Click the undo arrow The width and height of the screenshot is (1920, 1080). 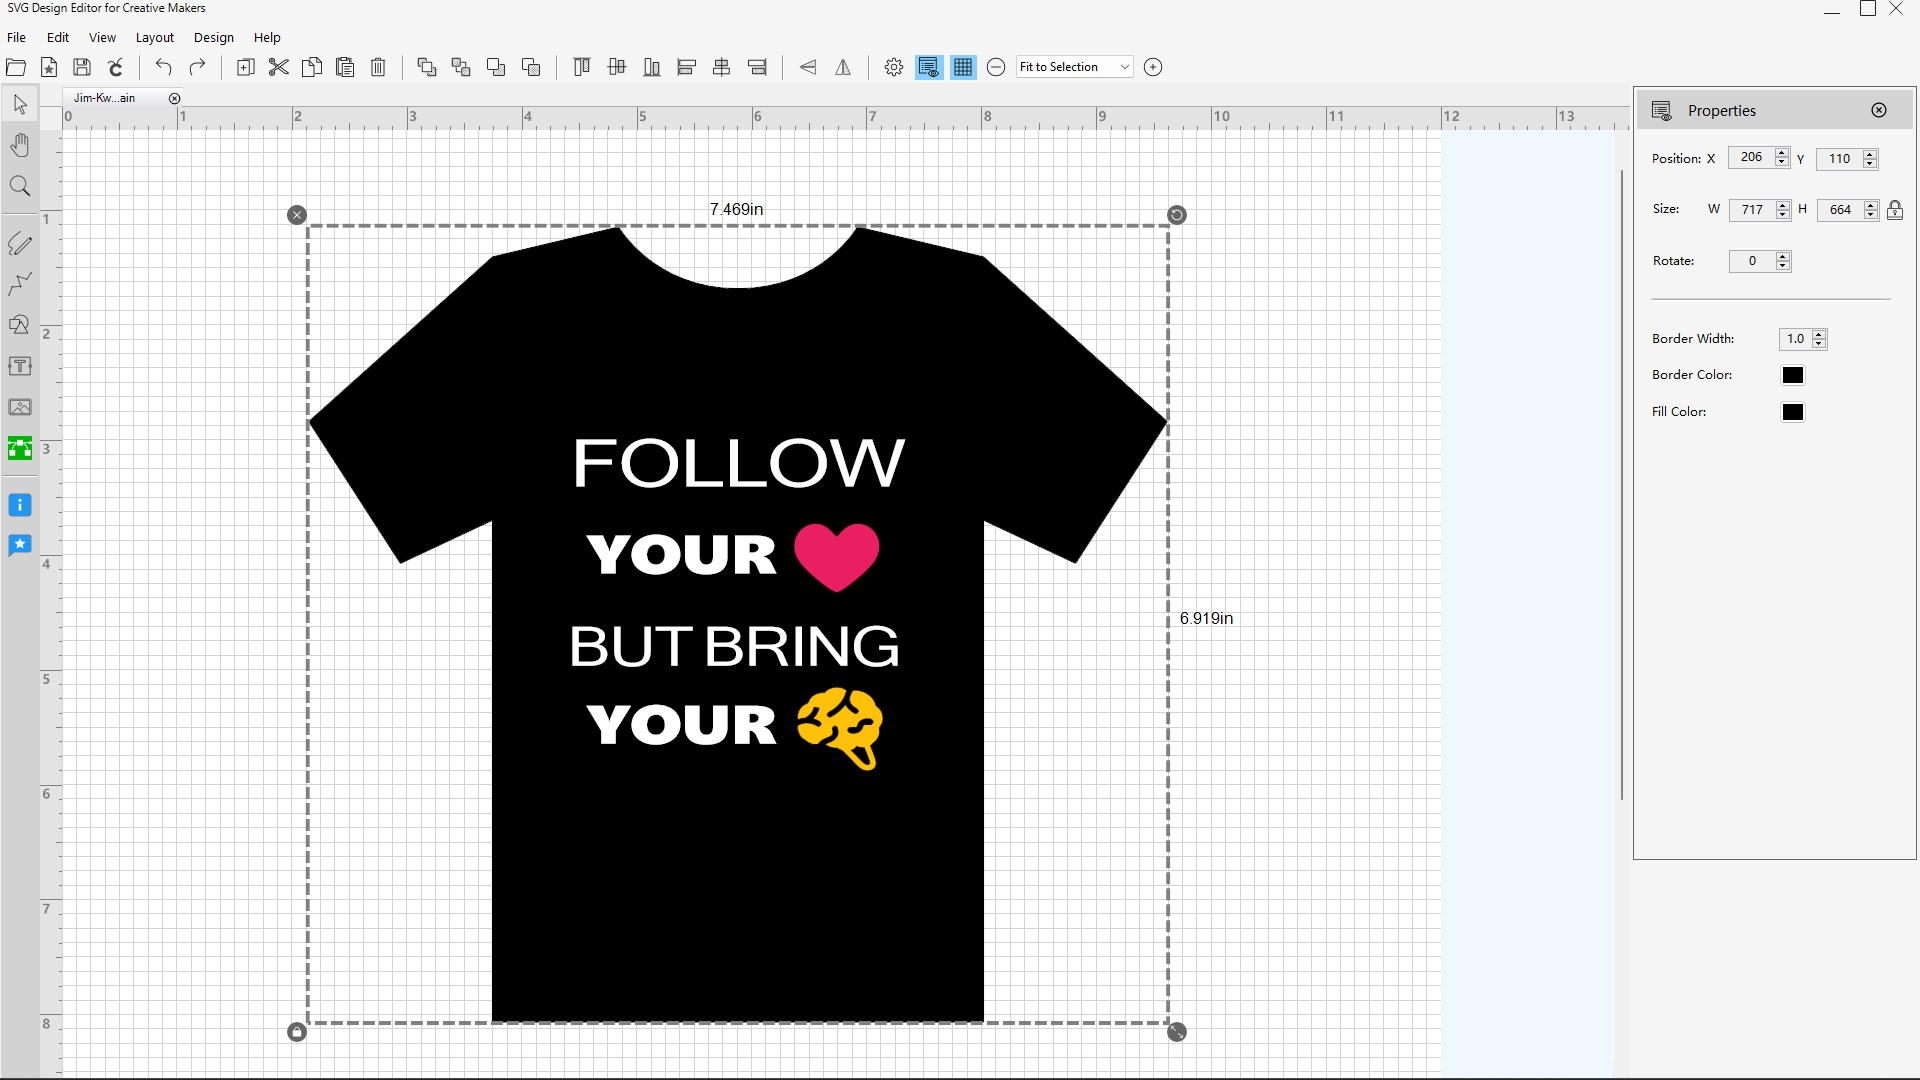(164, 67)
